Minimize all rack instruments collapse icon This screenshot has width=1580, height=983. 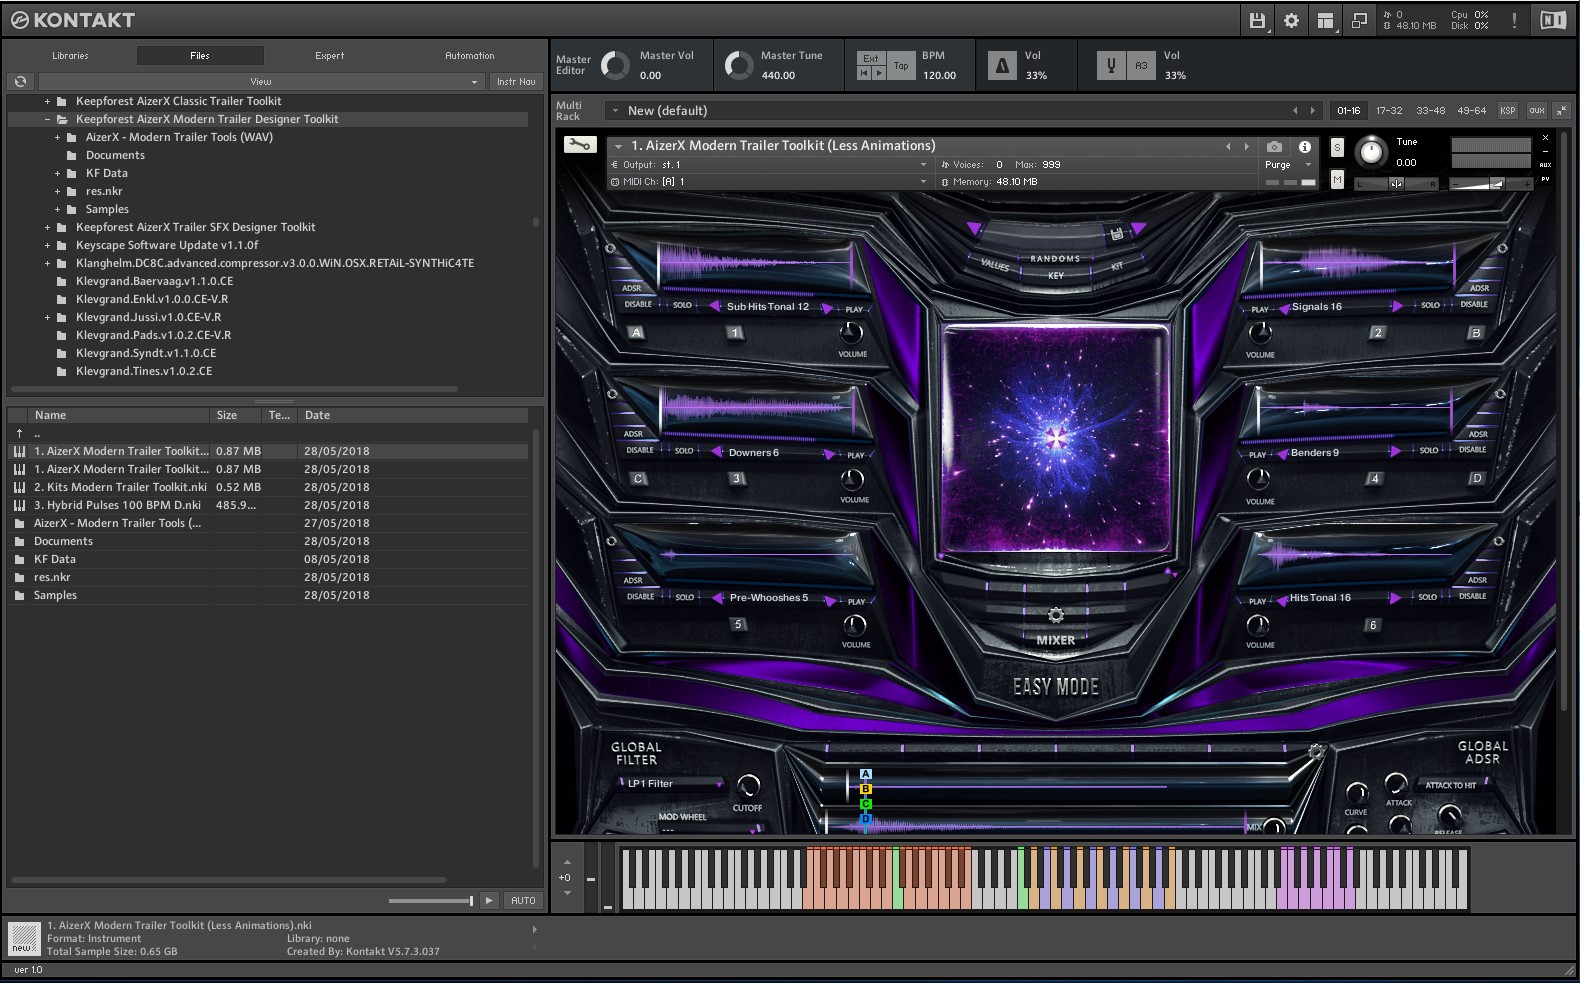pyautogui.click(x=1561, y=110)
